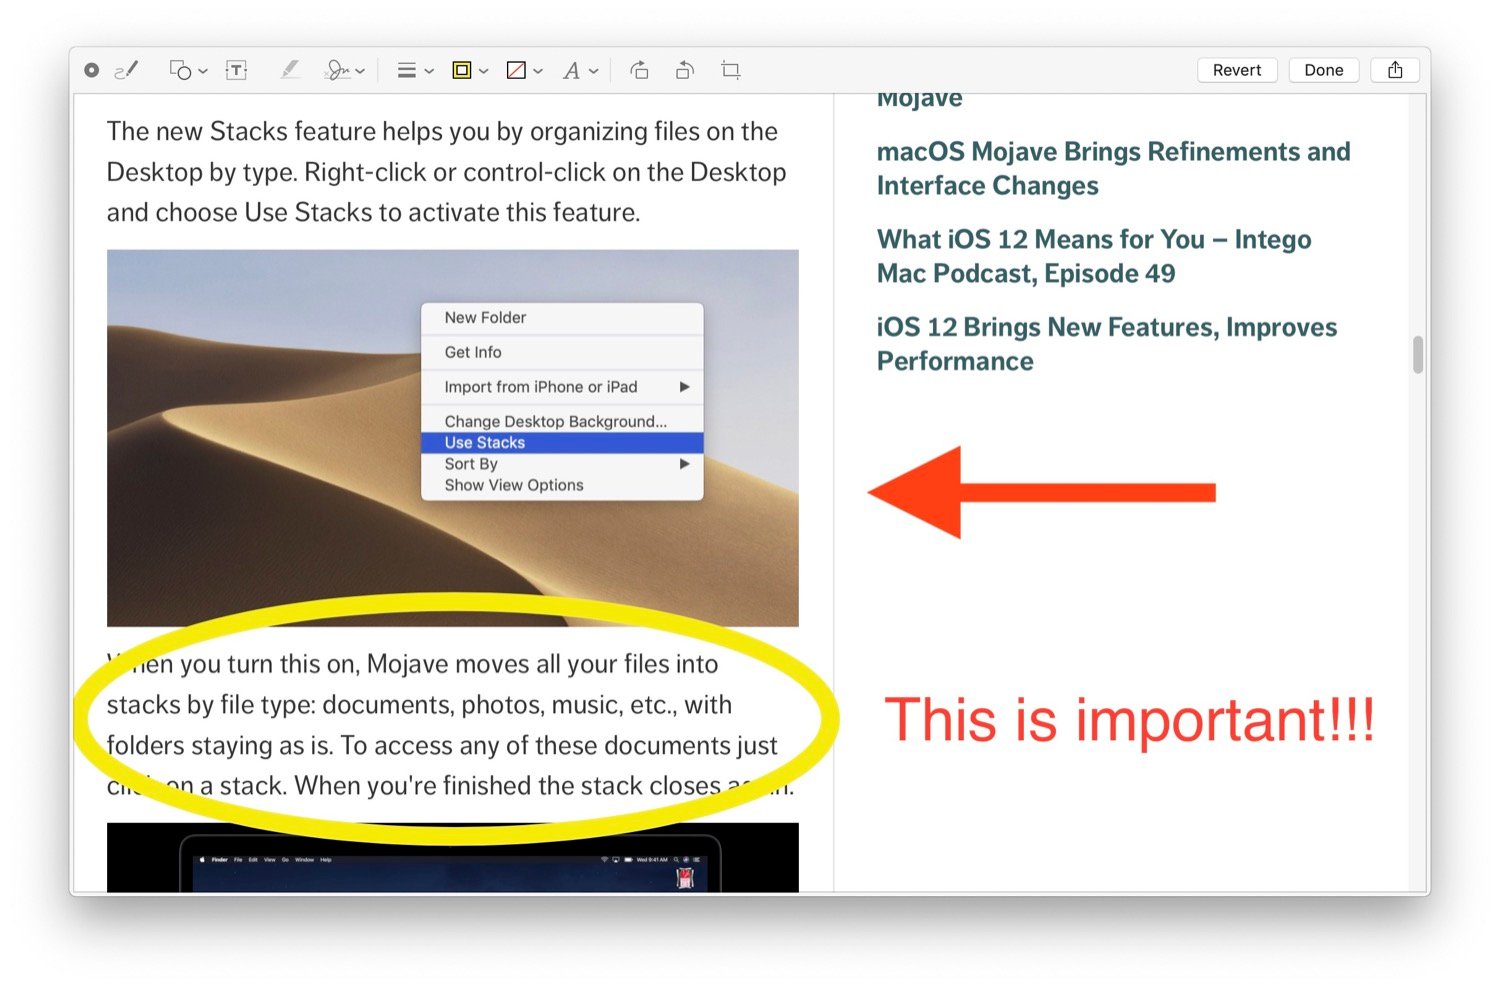Click the Highlight marker tool
The image size is (1500, 988).
(290, 70)
